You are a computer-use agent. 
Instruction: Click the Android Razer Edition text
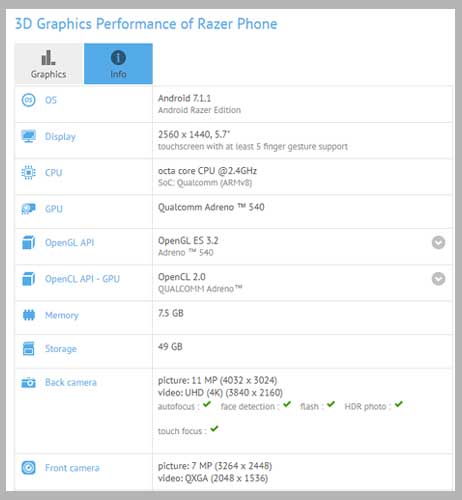[199, 110]
